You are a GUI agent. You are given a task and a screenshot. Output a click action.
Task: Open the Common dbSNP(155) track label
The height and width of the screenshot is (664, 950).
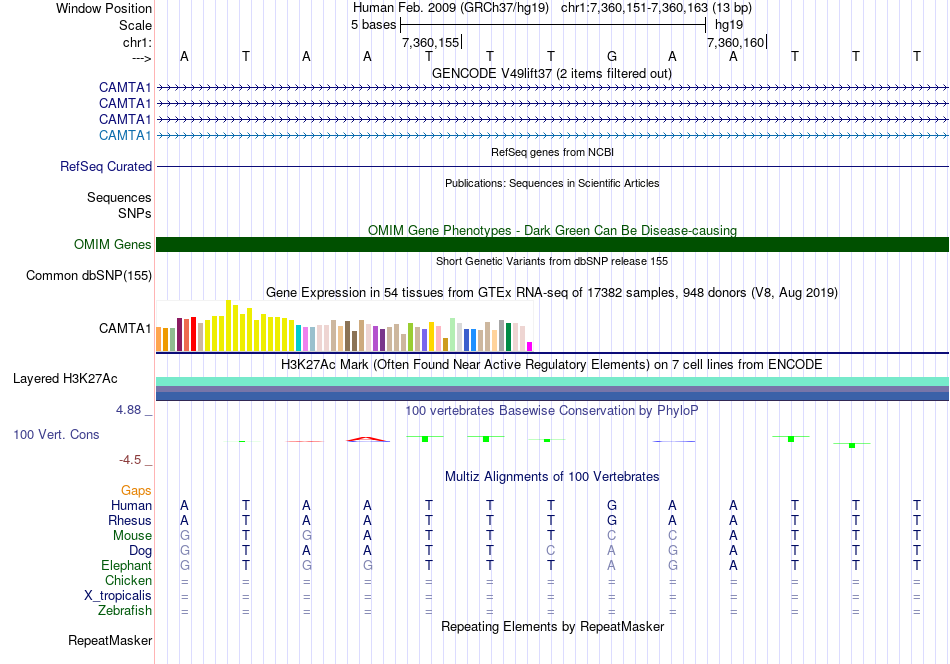(x=88, y=275)
